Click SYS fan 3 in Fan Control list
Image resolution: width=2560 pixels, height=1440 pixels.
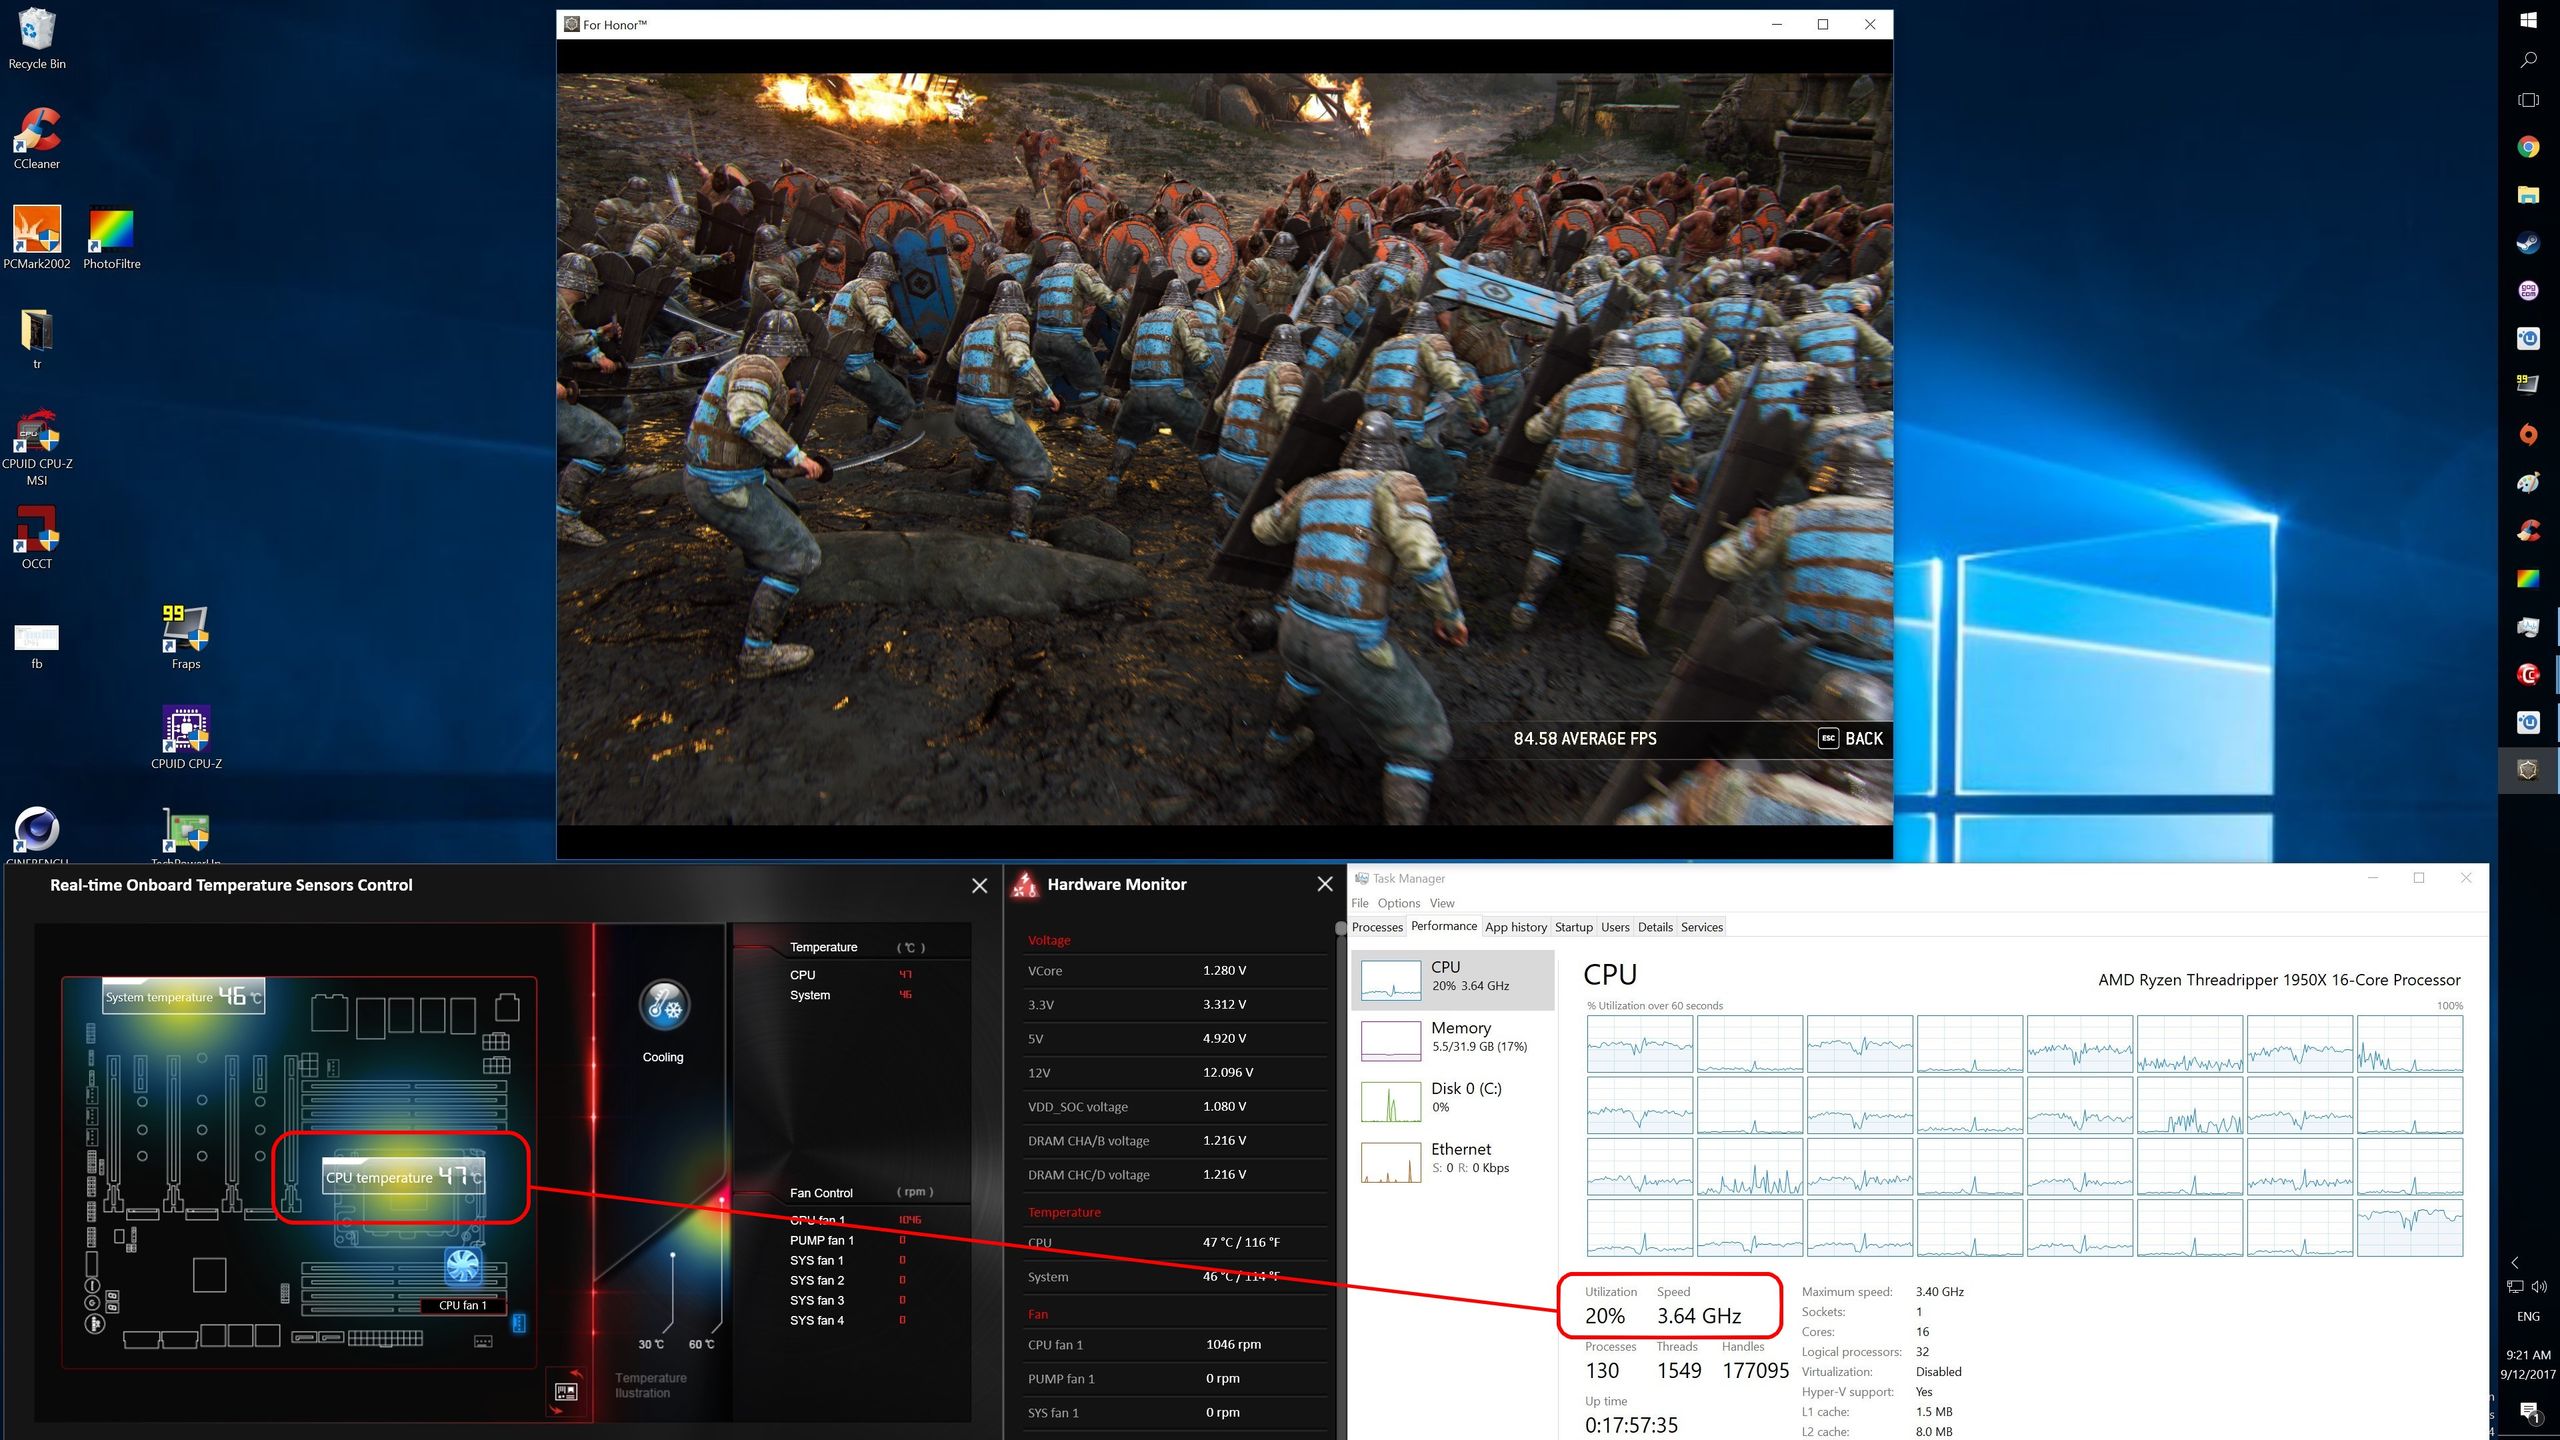817,1300
